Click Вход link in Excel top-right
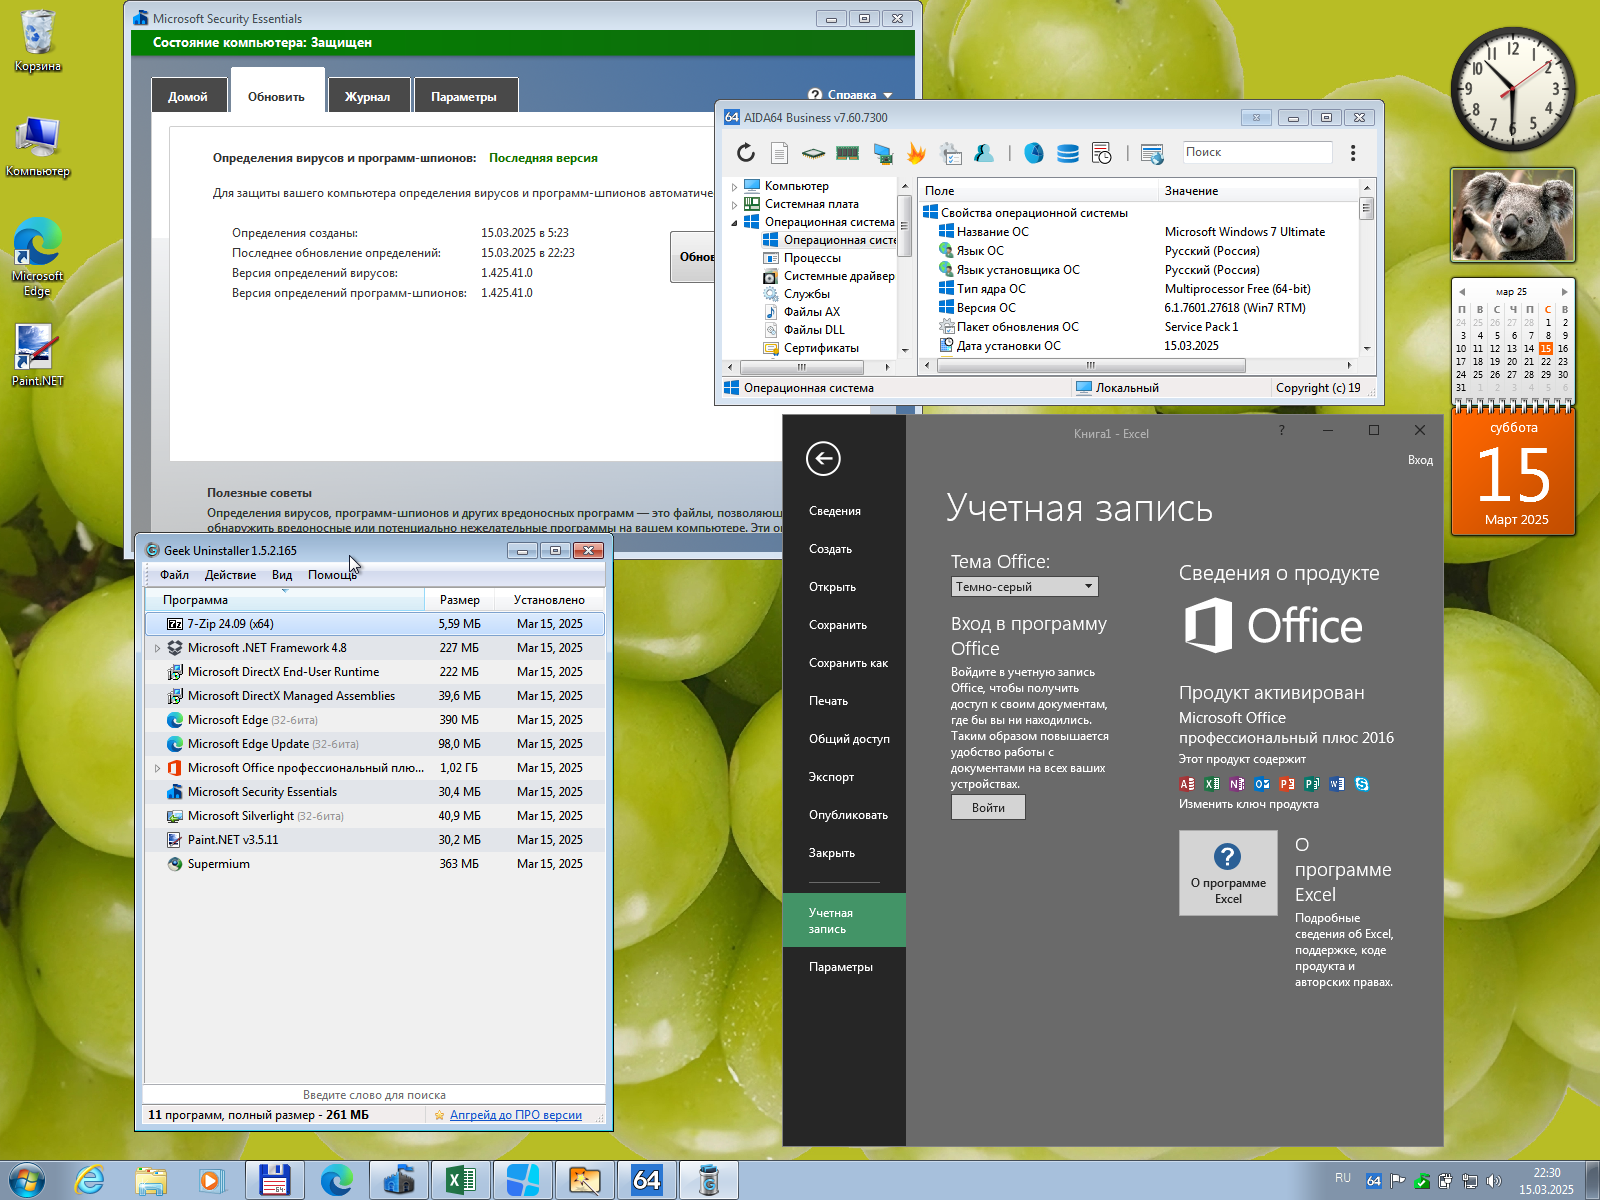Viewport: 1600px width, 1200px height. coord(1420,460)
